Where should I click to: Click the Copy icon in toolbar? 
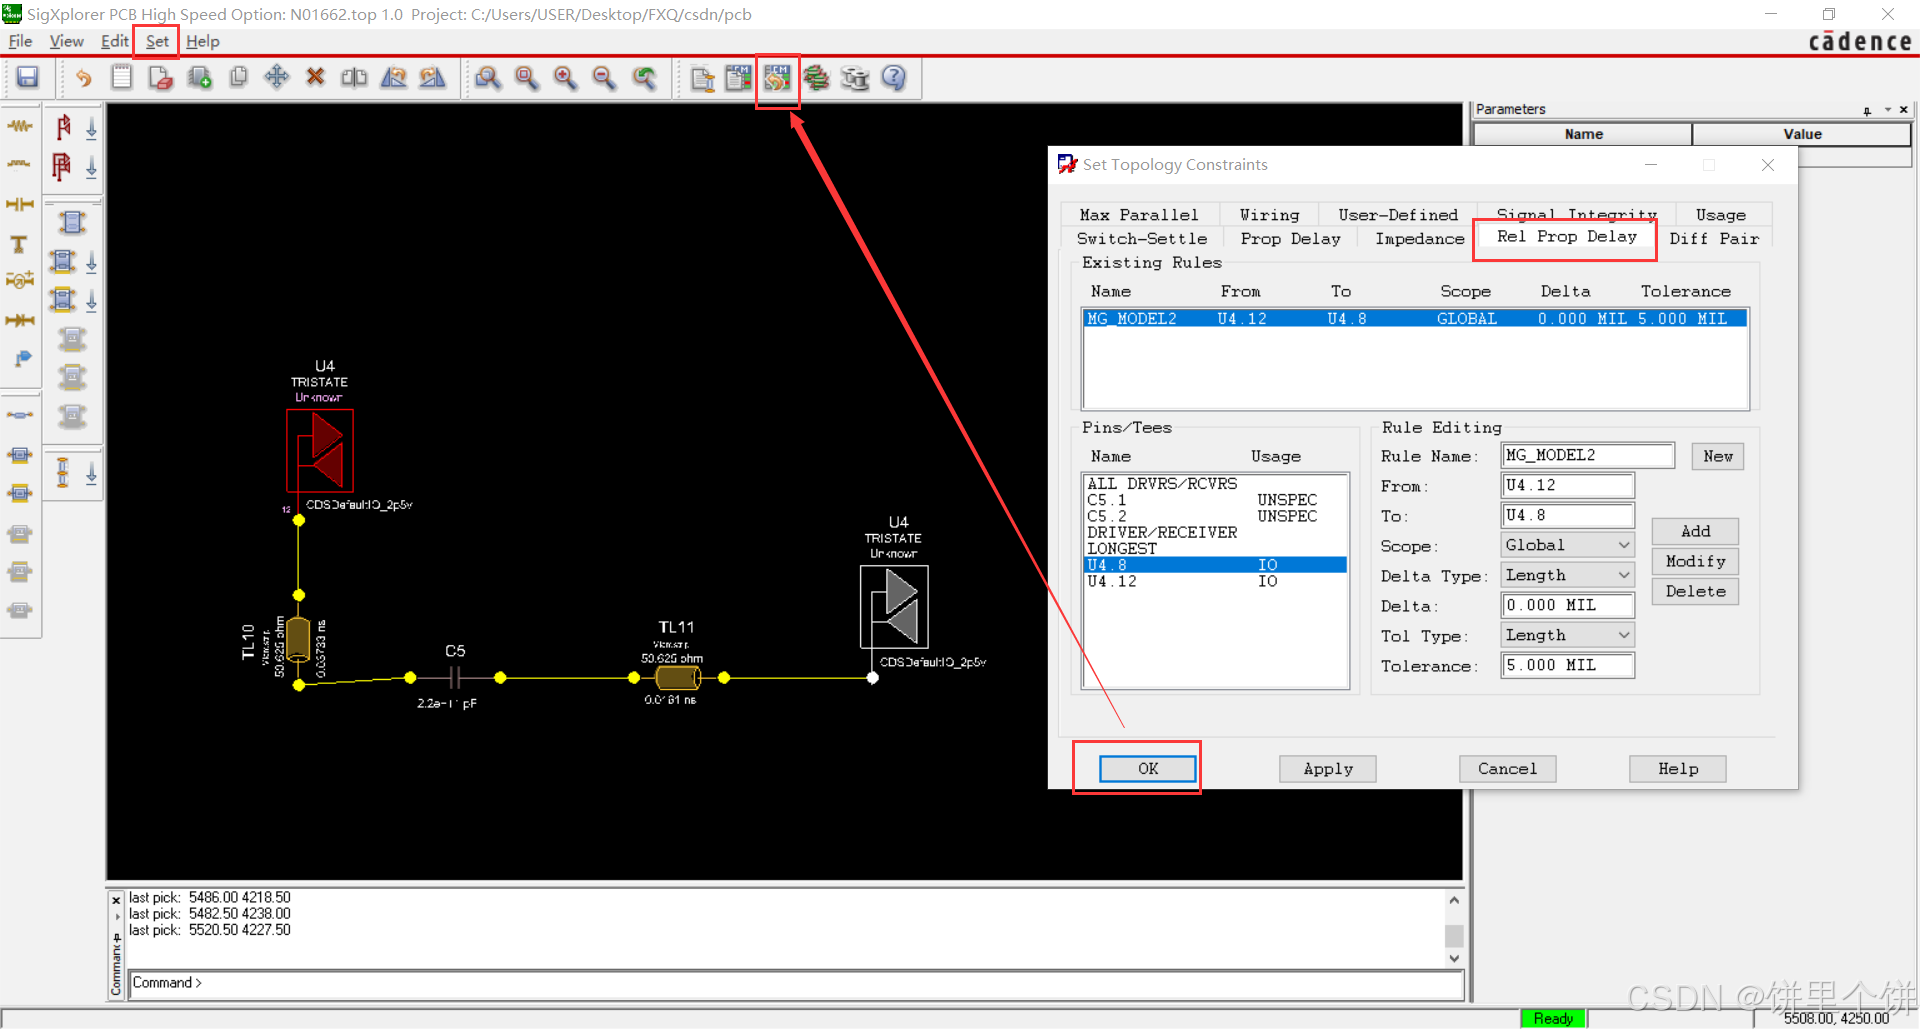point(238,78)
